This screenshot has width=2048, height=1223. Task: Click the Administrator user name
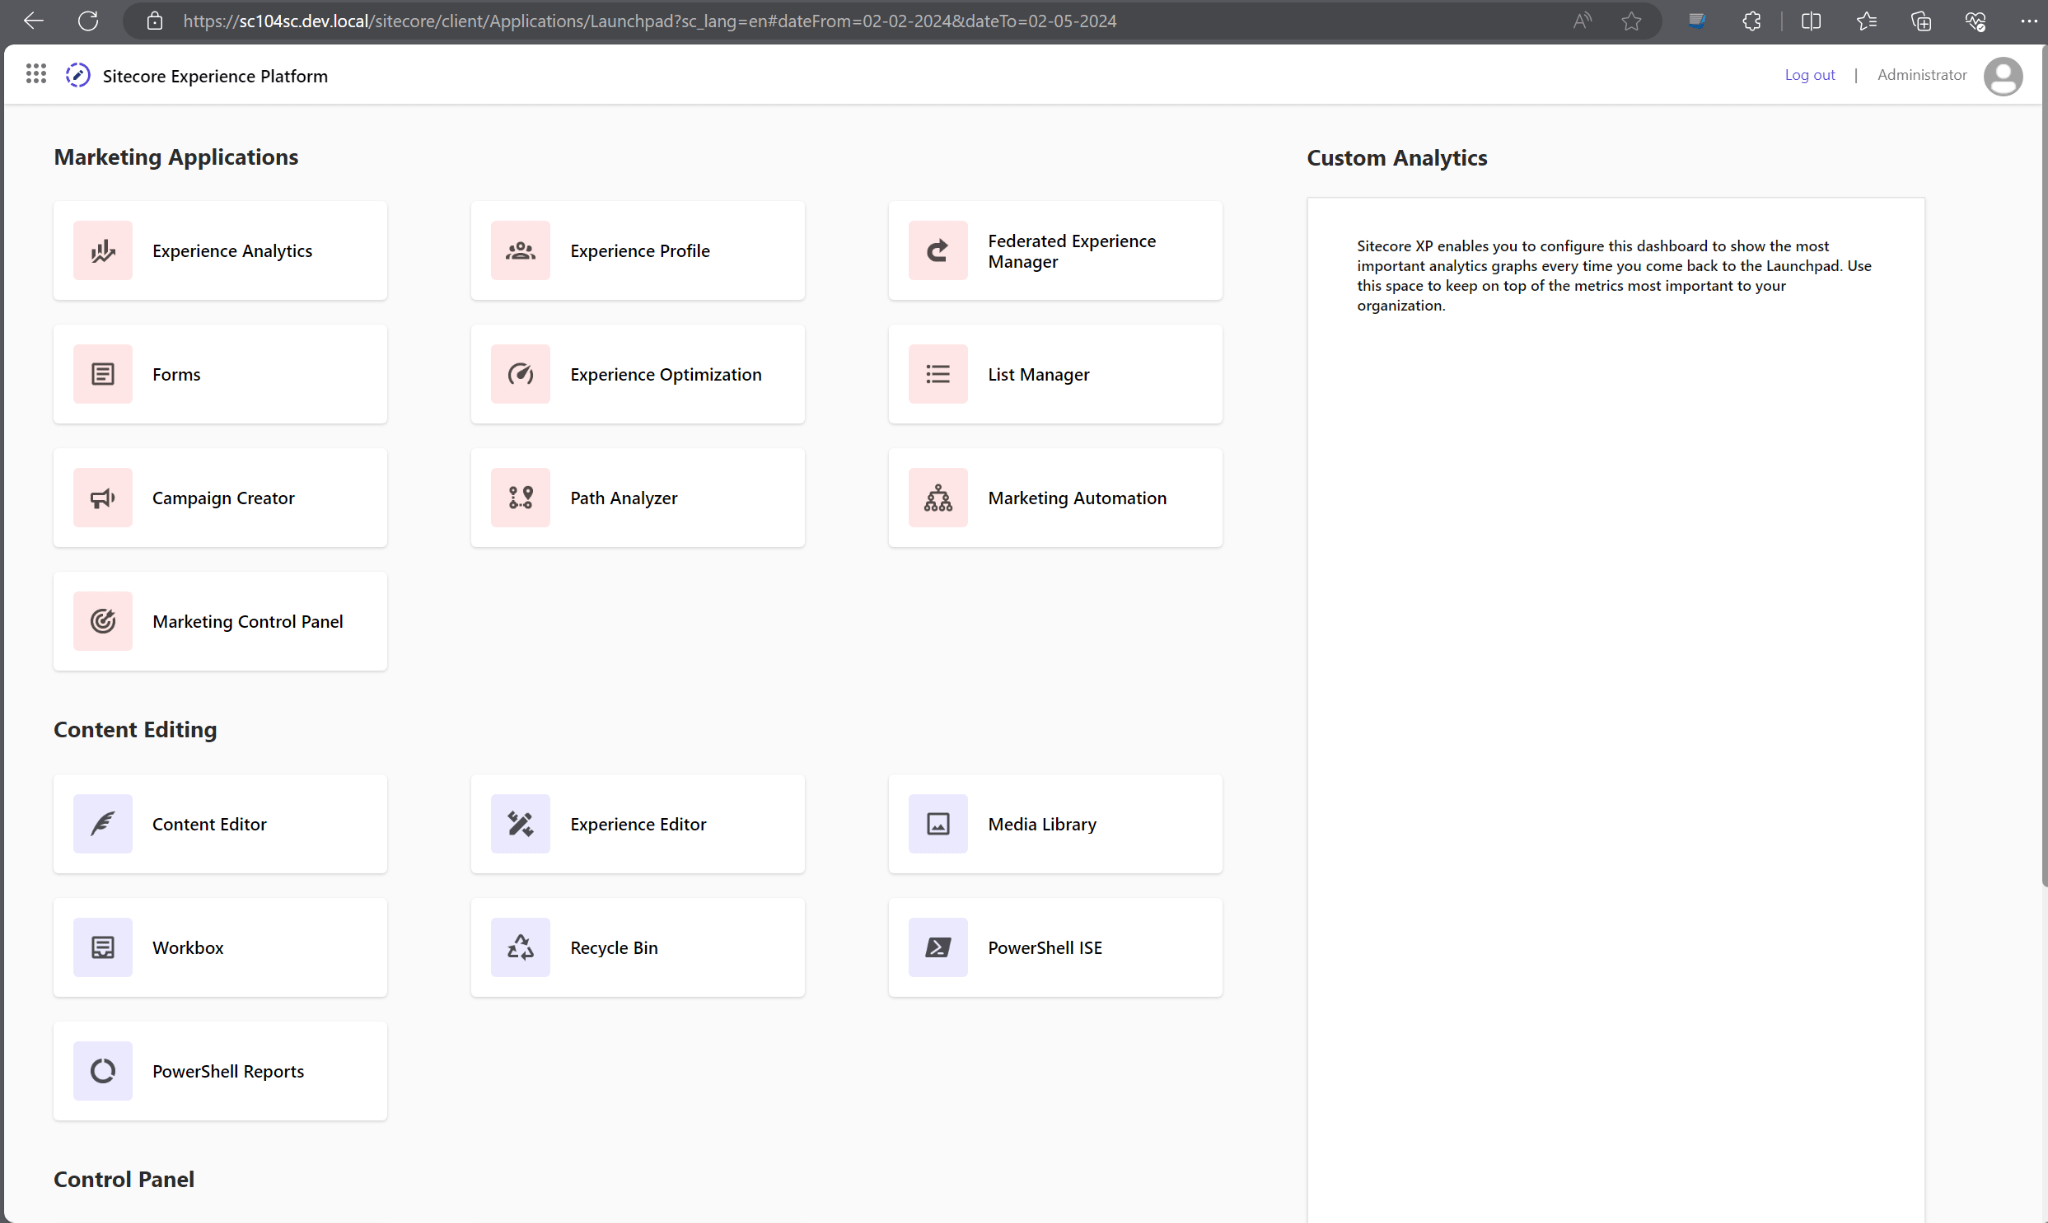point(1921,75)
